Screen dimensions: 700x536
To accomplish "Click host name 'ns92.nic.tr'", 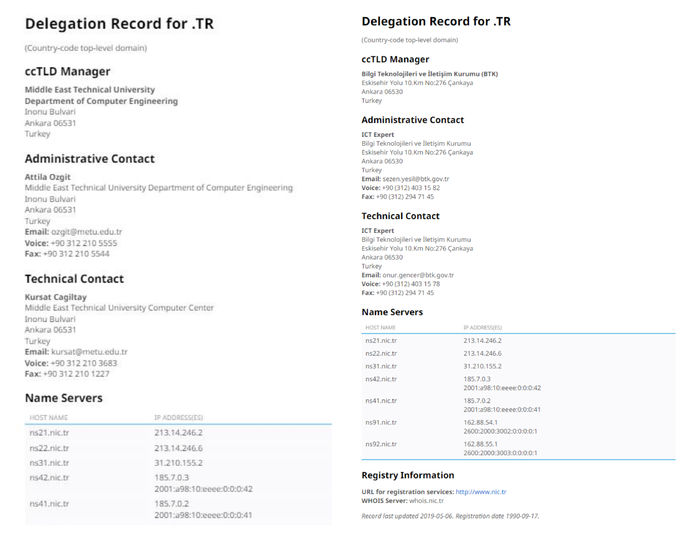I will 381,444.
